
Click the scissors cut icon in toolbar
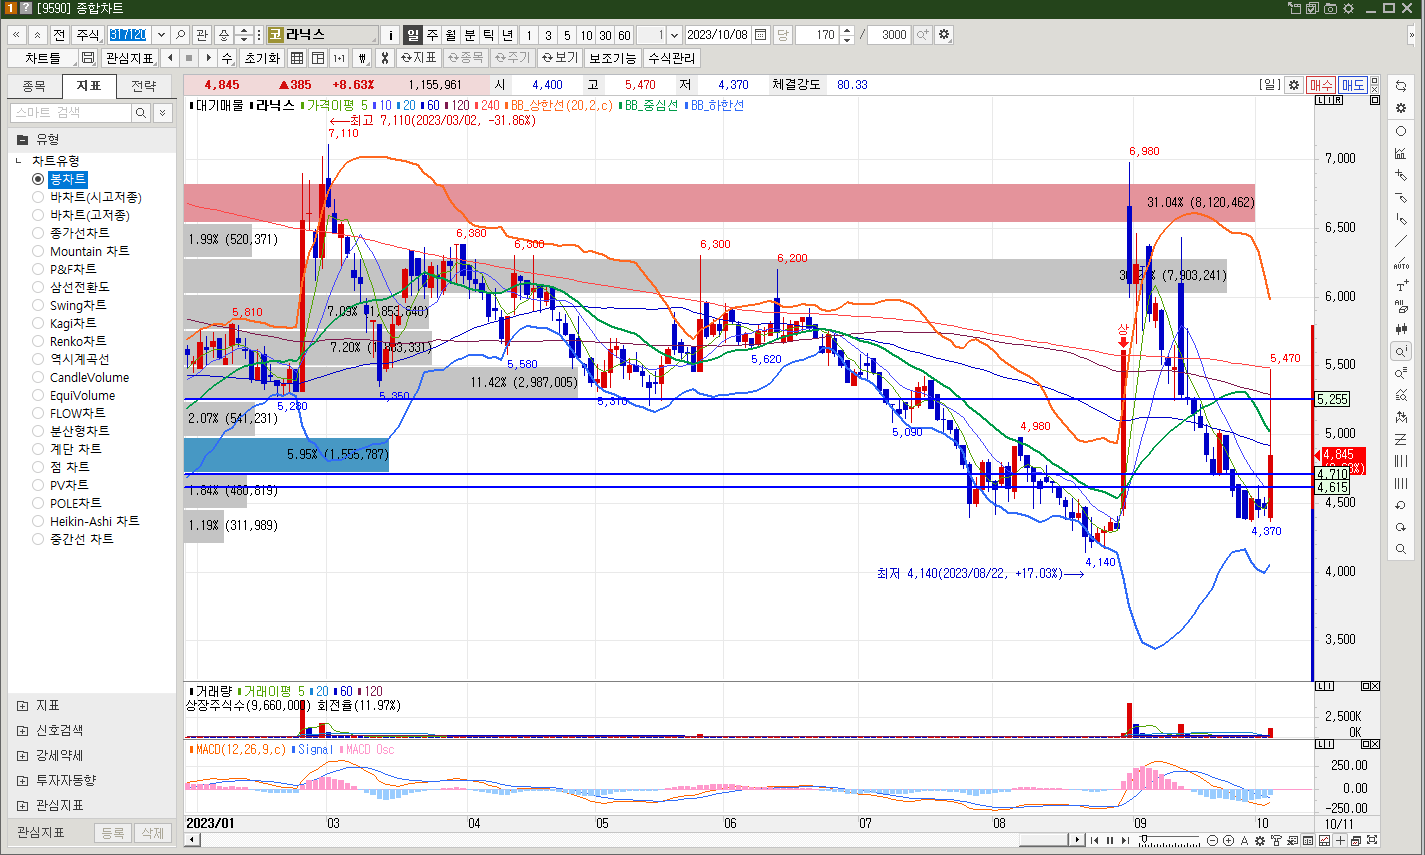(384, 58)
